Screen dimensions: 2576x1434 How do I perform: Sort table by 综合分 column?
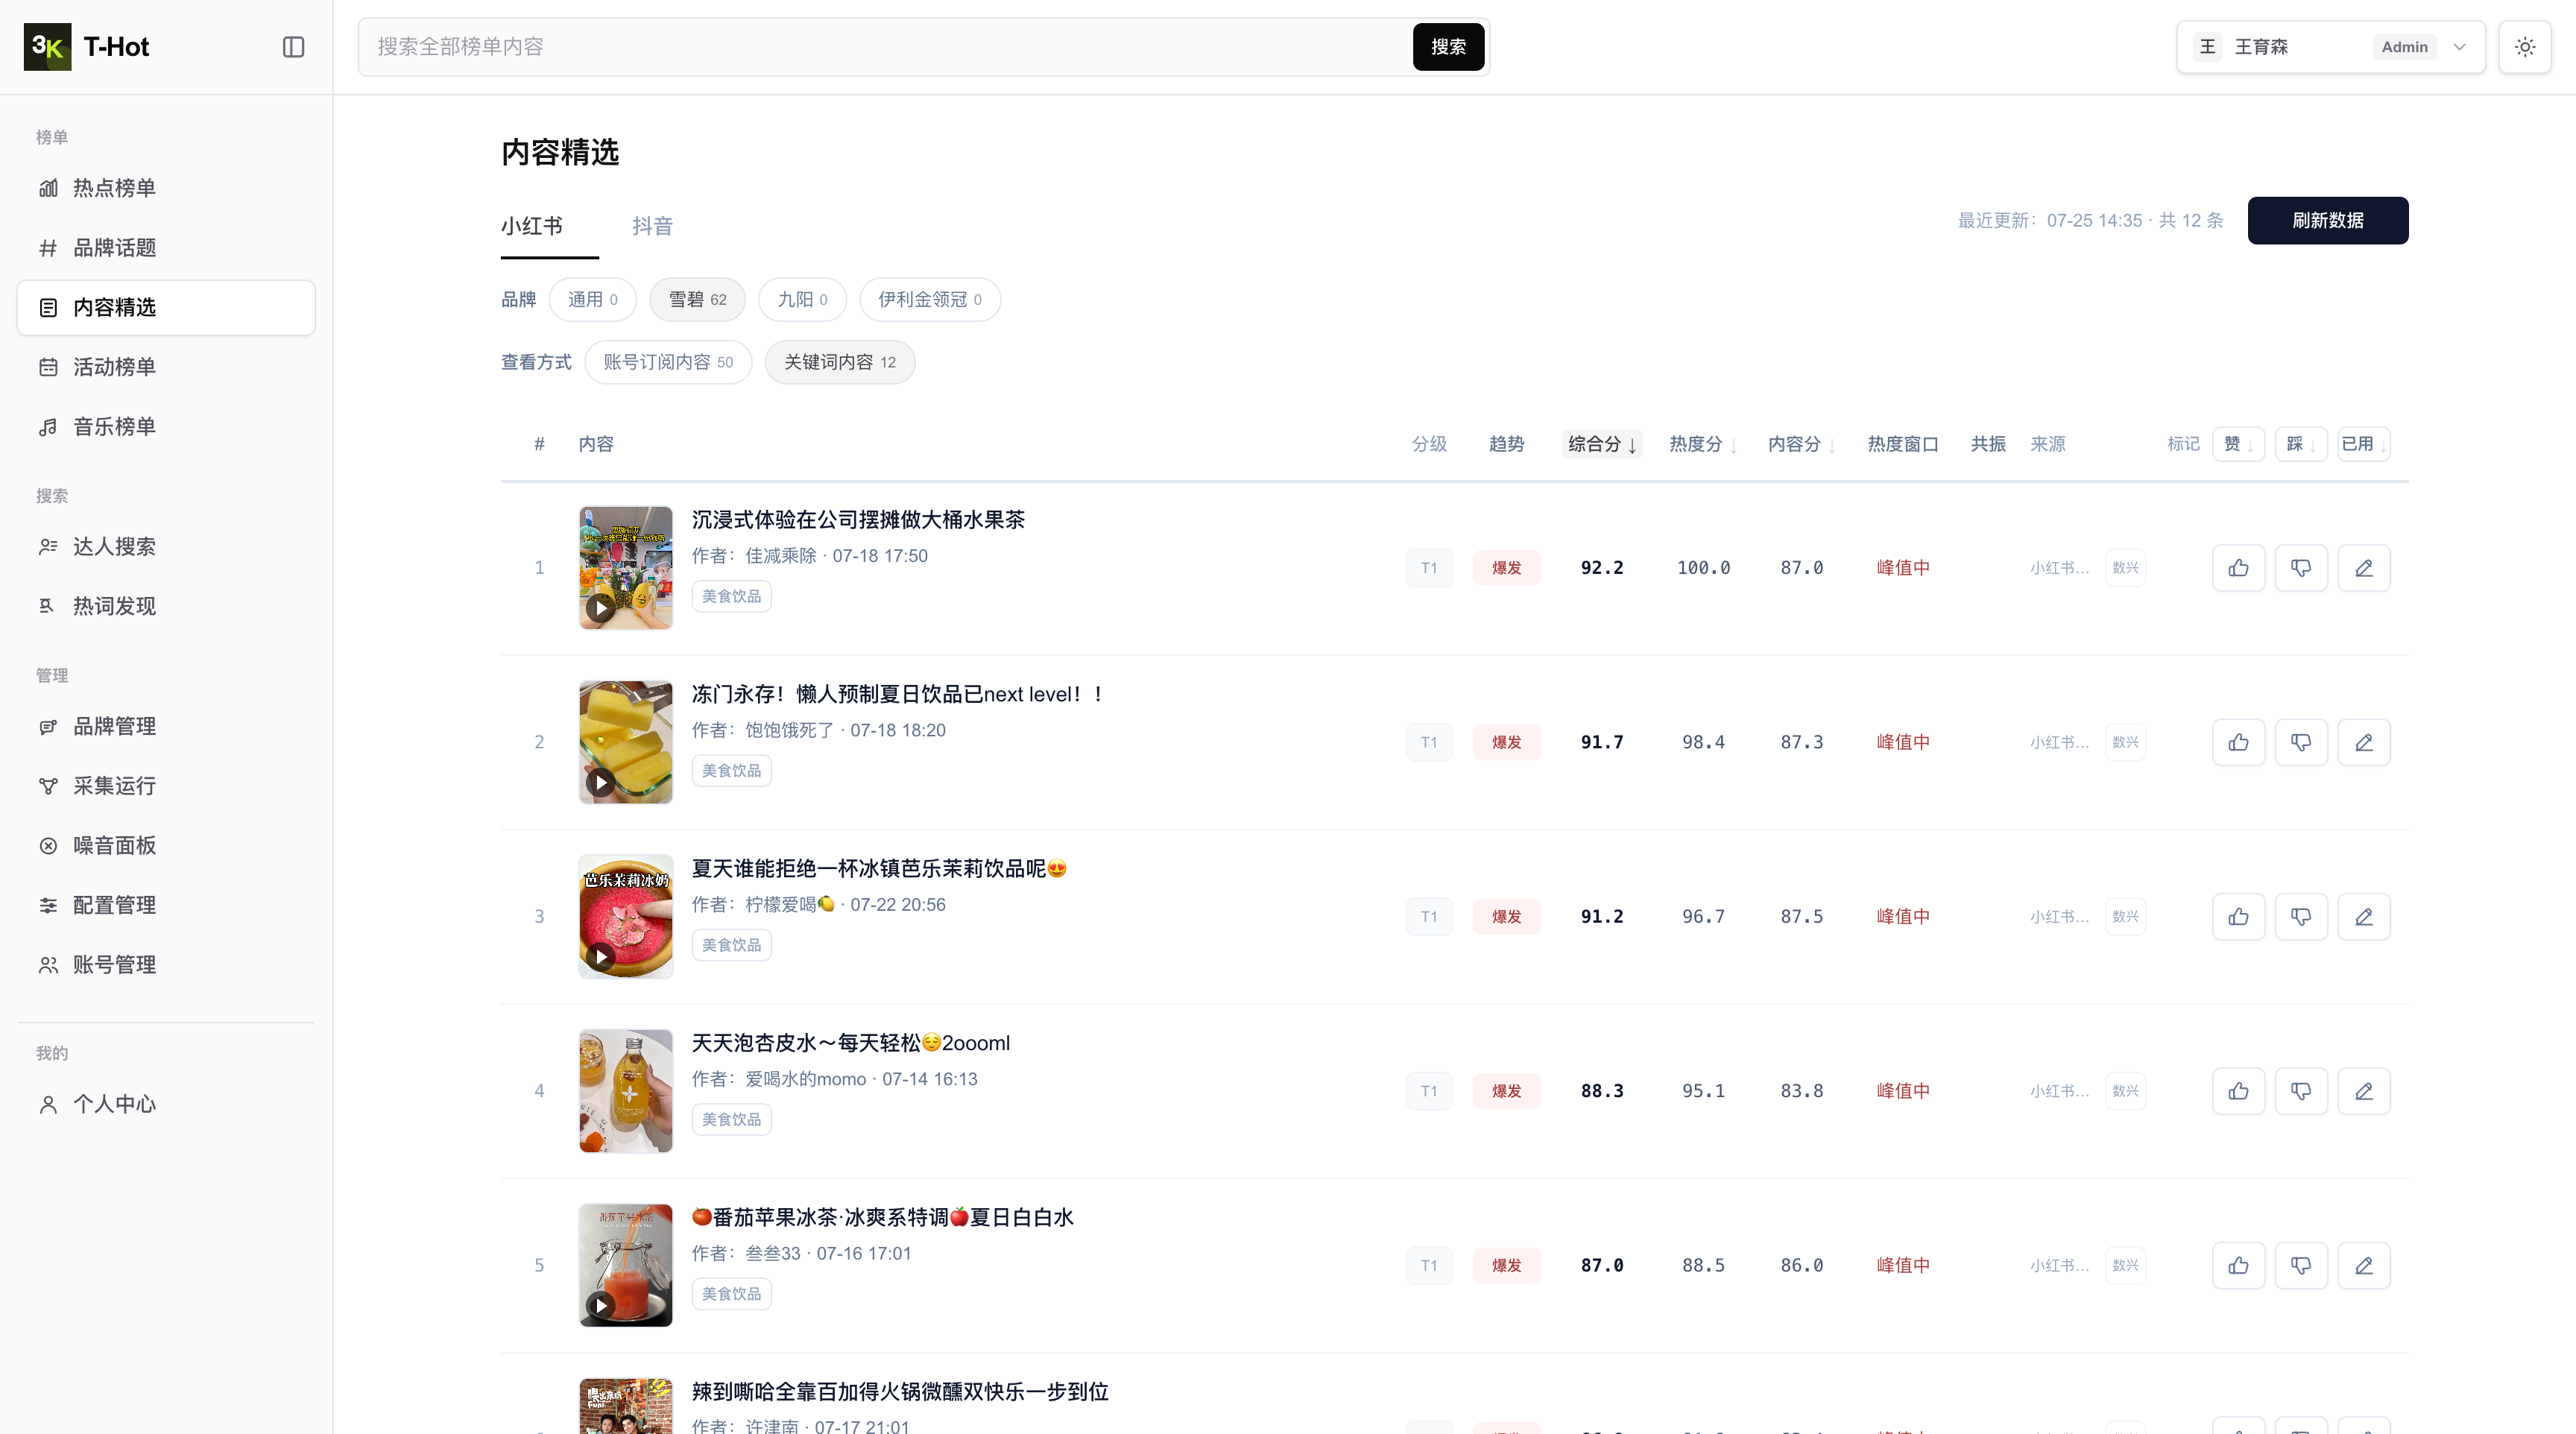pyautogui.click(x=1602, y=444)
